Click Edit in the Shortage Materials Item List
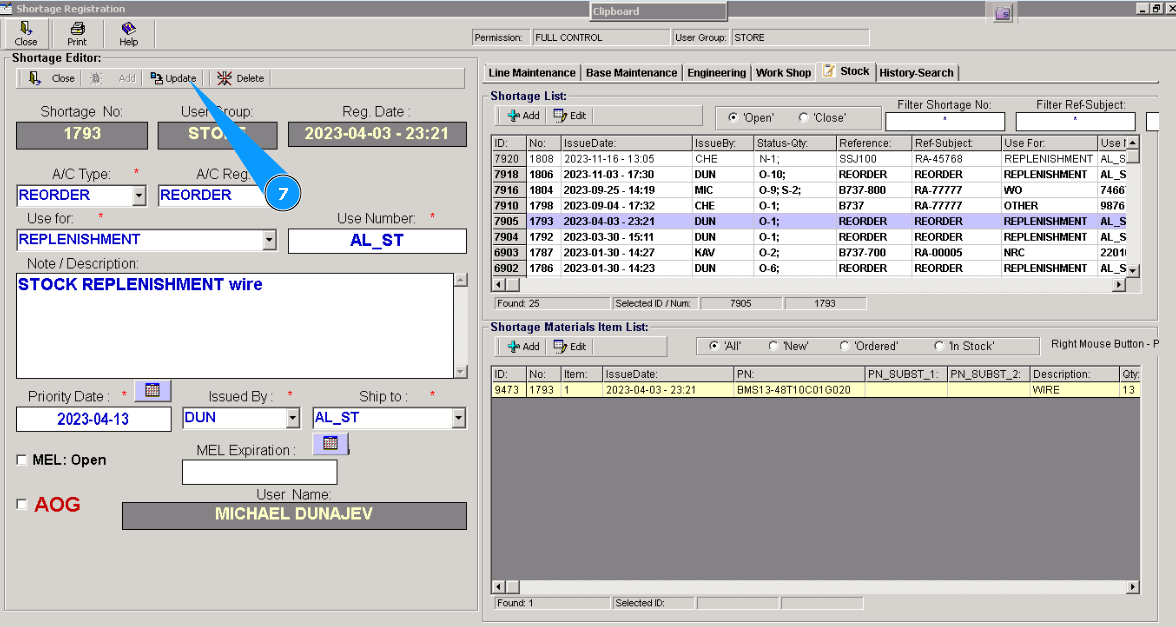This screenshot has height=627, width=1176. pyautogui.click(x=570, y=346)
